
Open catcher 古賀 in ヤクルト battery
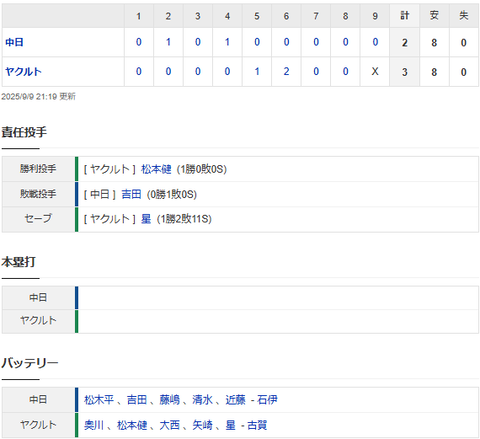(x=257, y=425)
